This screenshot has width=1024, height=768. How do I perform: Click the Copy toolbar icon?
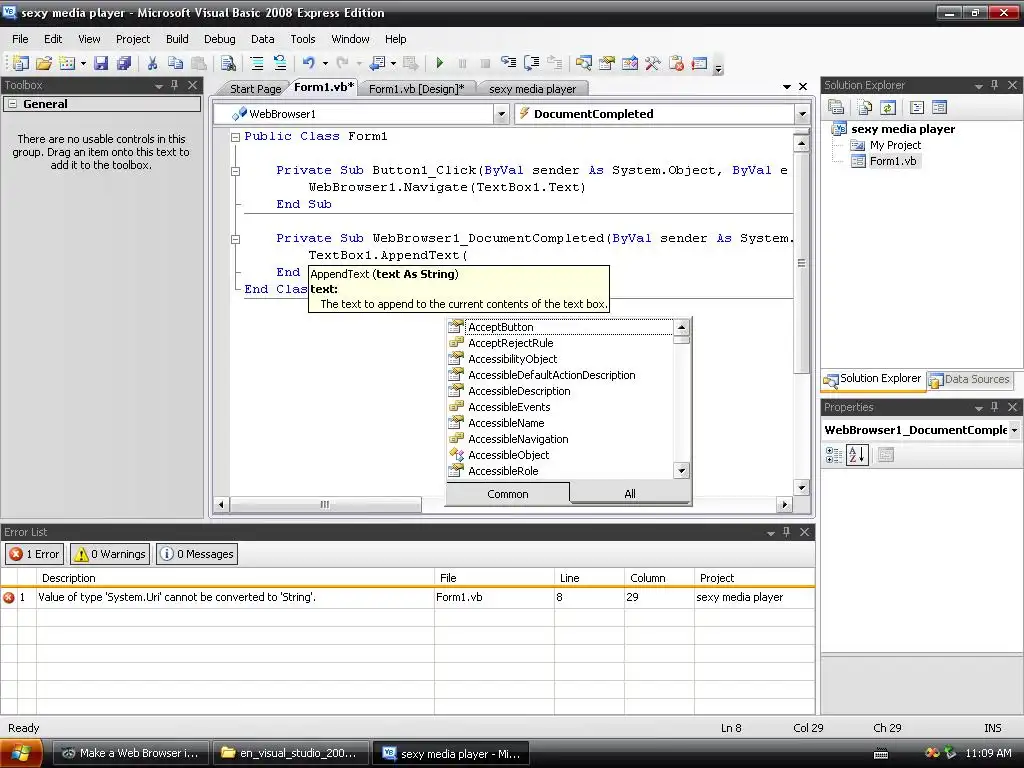pos(175,63)
